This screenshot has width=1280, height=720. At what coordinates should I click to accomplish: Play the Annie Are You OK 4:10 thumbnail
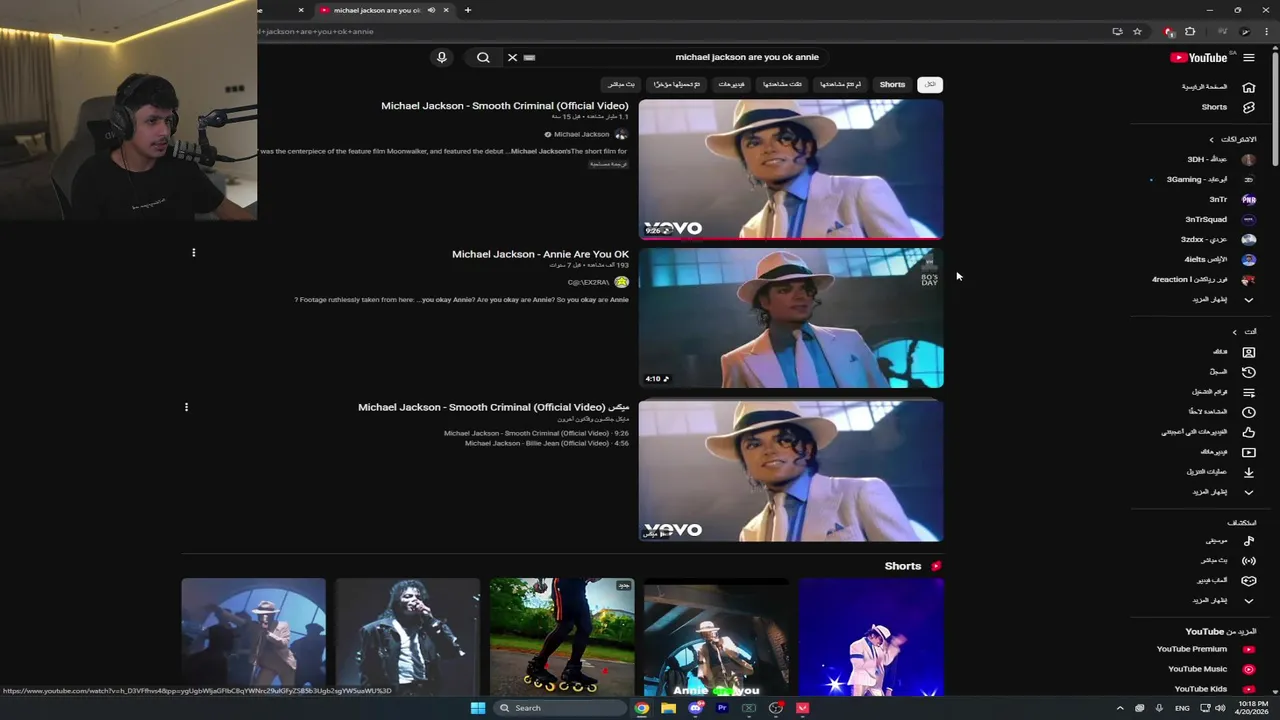790,318
